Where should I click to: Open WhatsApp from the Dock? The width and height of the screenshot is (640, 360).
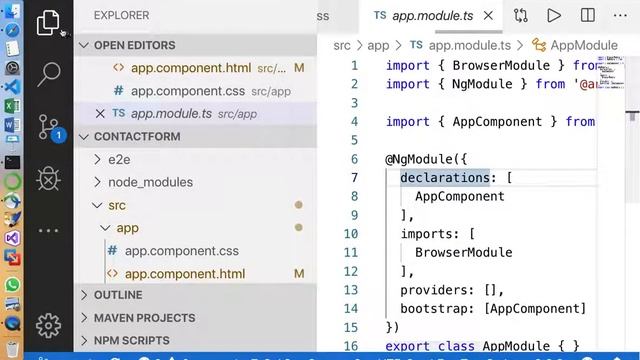coord(12,284)
